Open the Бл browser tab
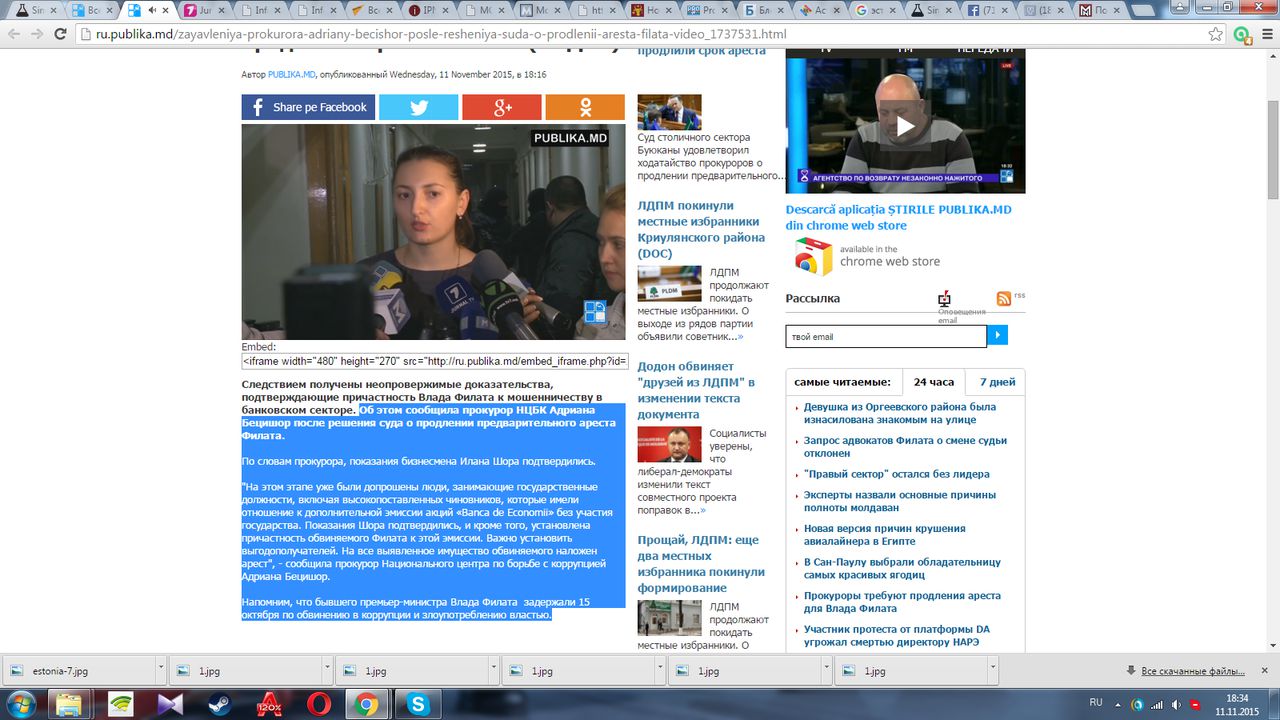Viewport: 1280px width, 720px height. click(764, 11)
